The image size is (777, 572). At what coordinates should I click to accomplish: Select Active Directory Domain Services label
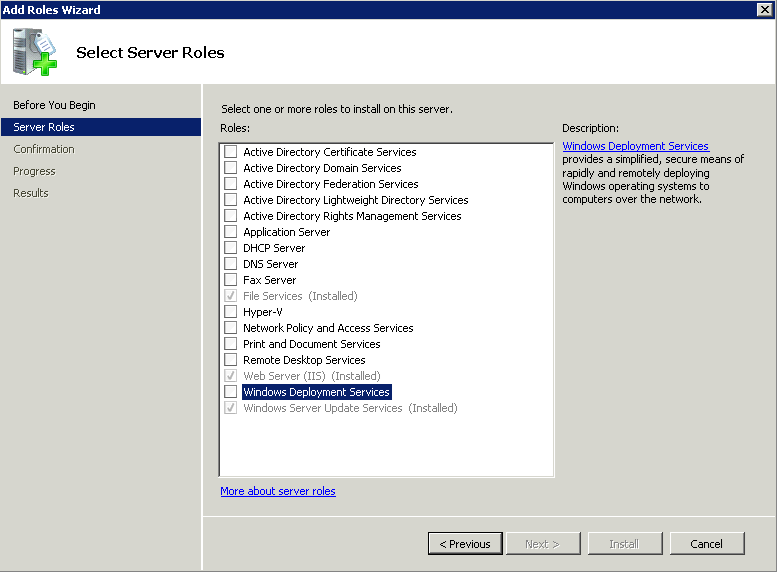(322, 168)
